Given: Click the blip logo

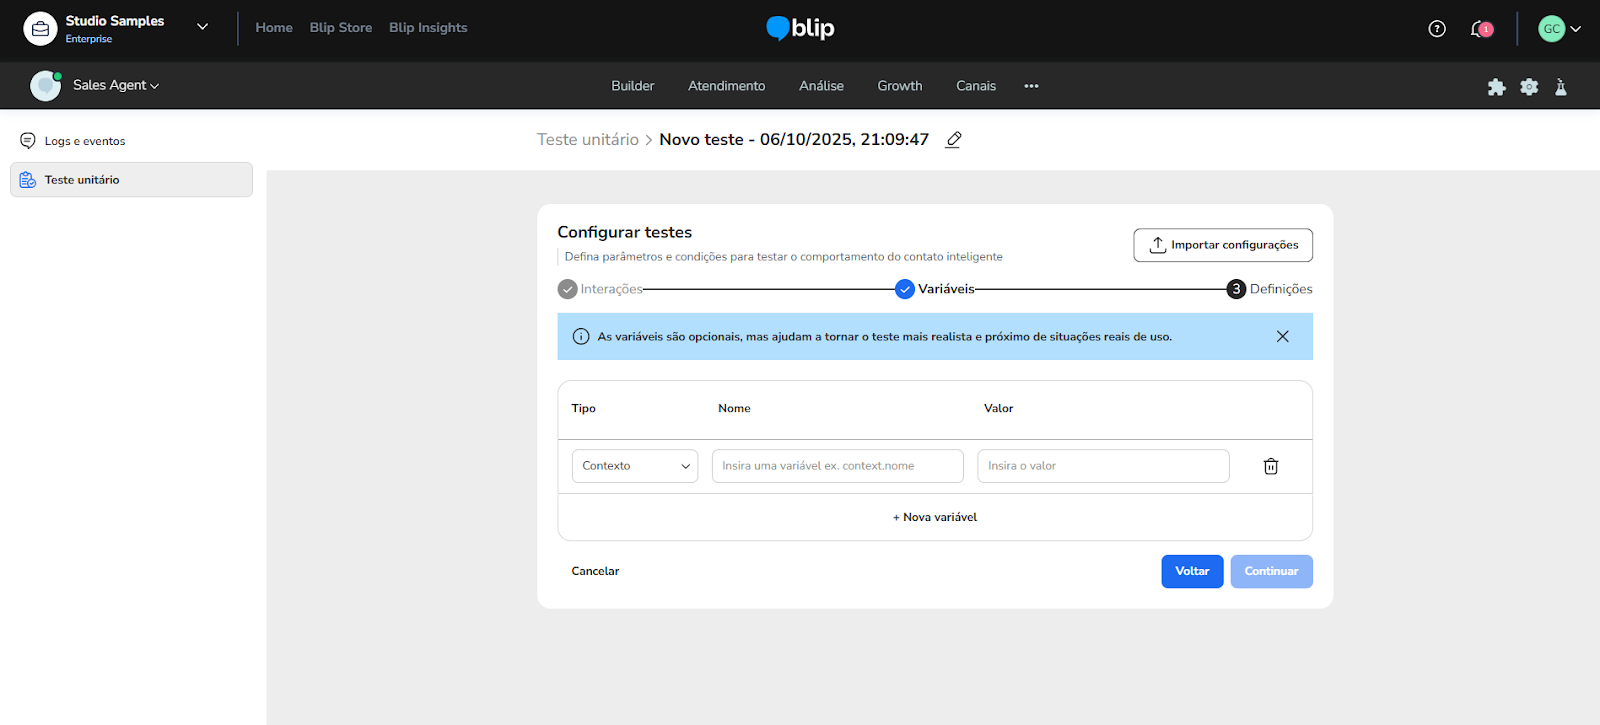Looking at the screenshot, I should (800, 28).
